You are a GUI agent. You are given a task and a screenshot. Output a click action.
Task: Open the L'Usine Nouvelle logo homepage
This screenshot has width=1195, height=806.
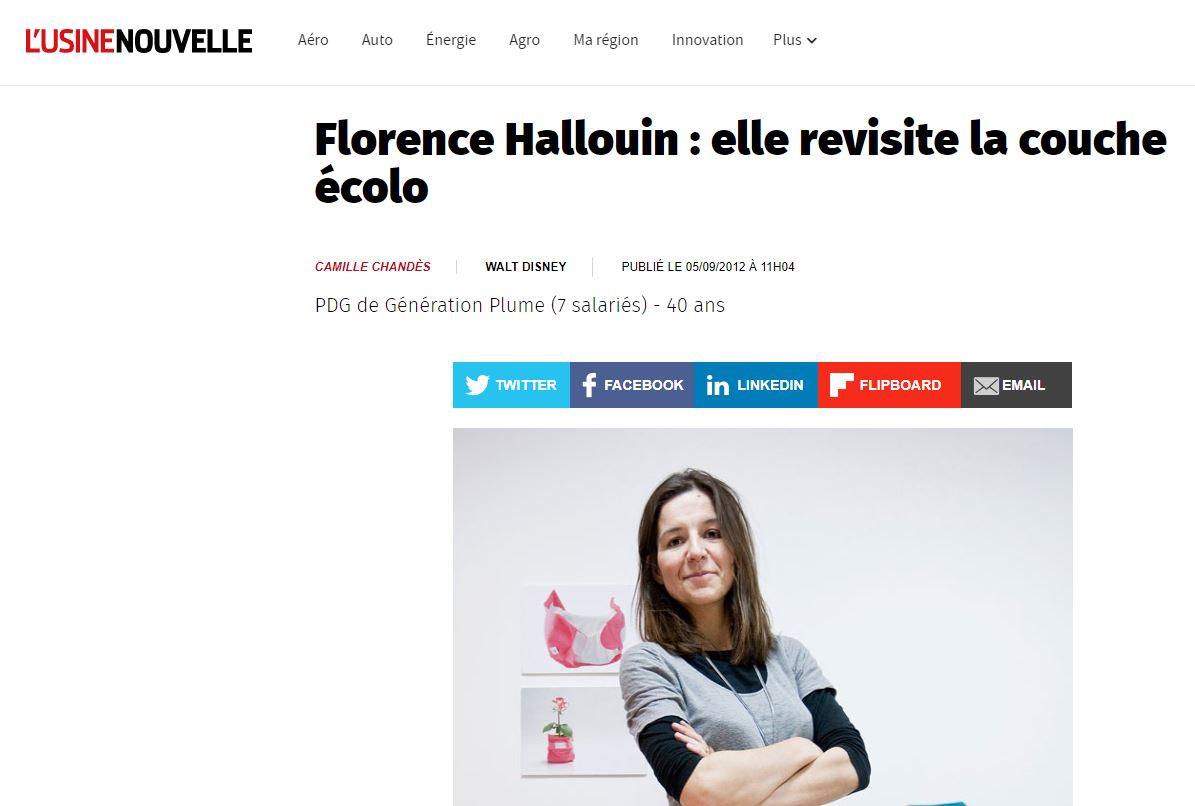[x=139, y=41]
